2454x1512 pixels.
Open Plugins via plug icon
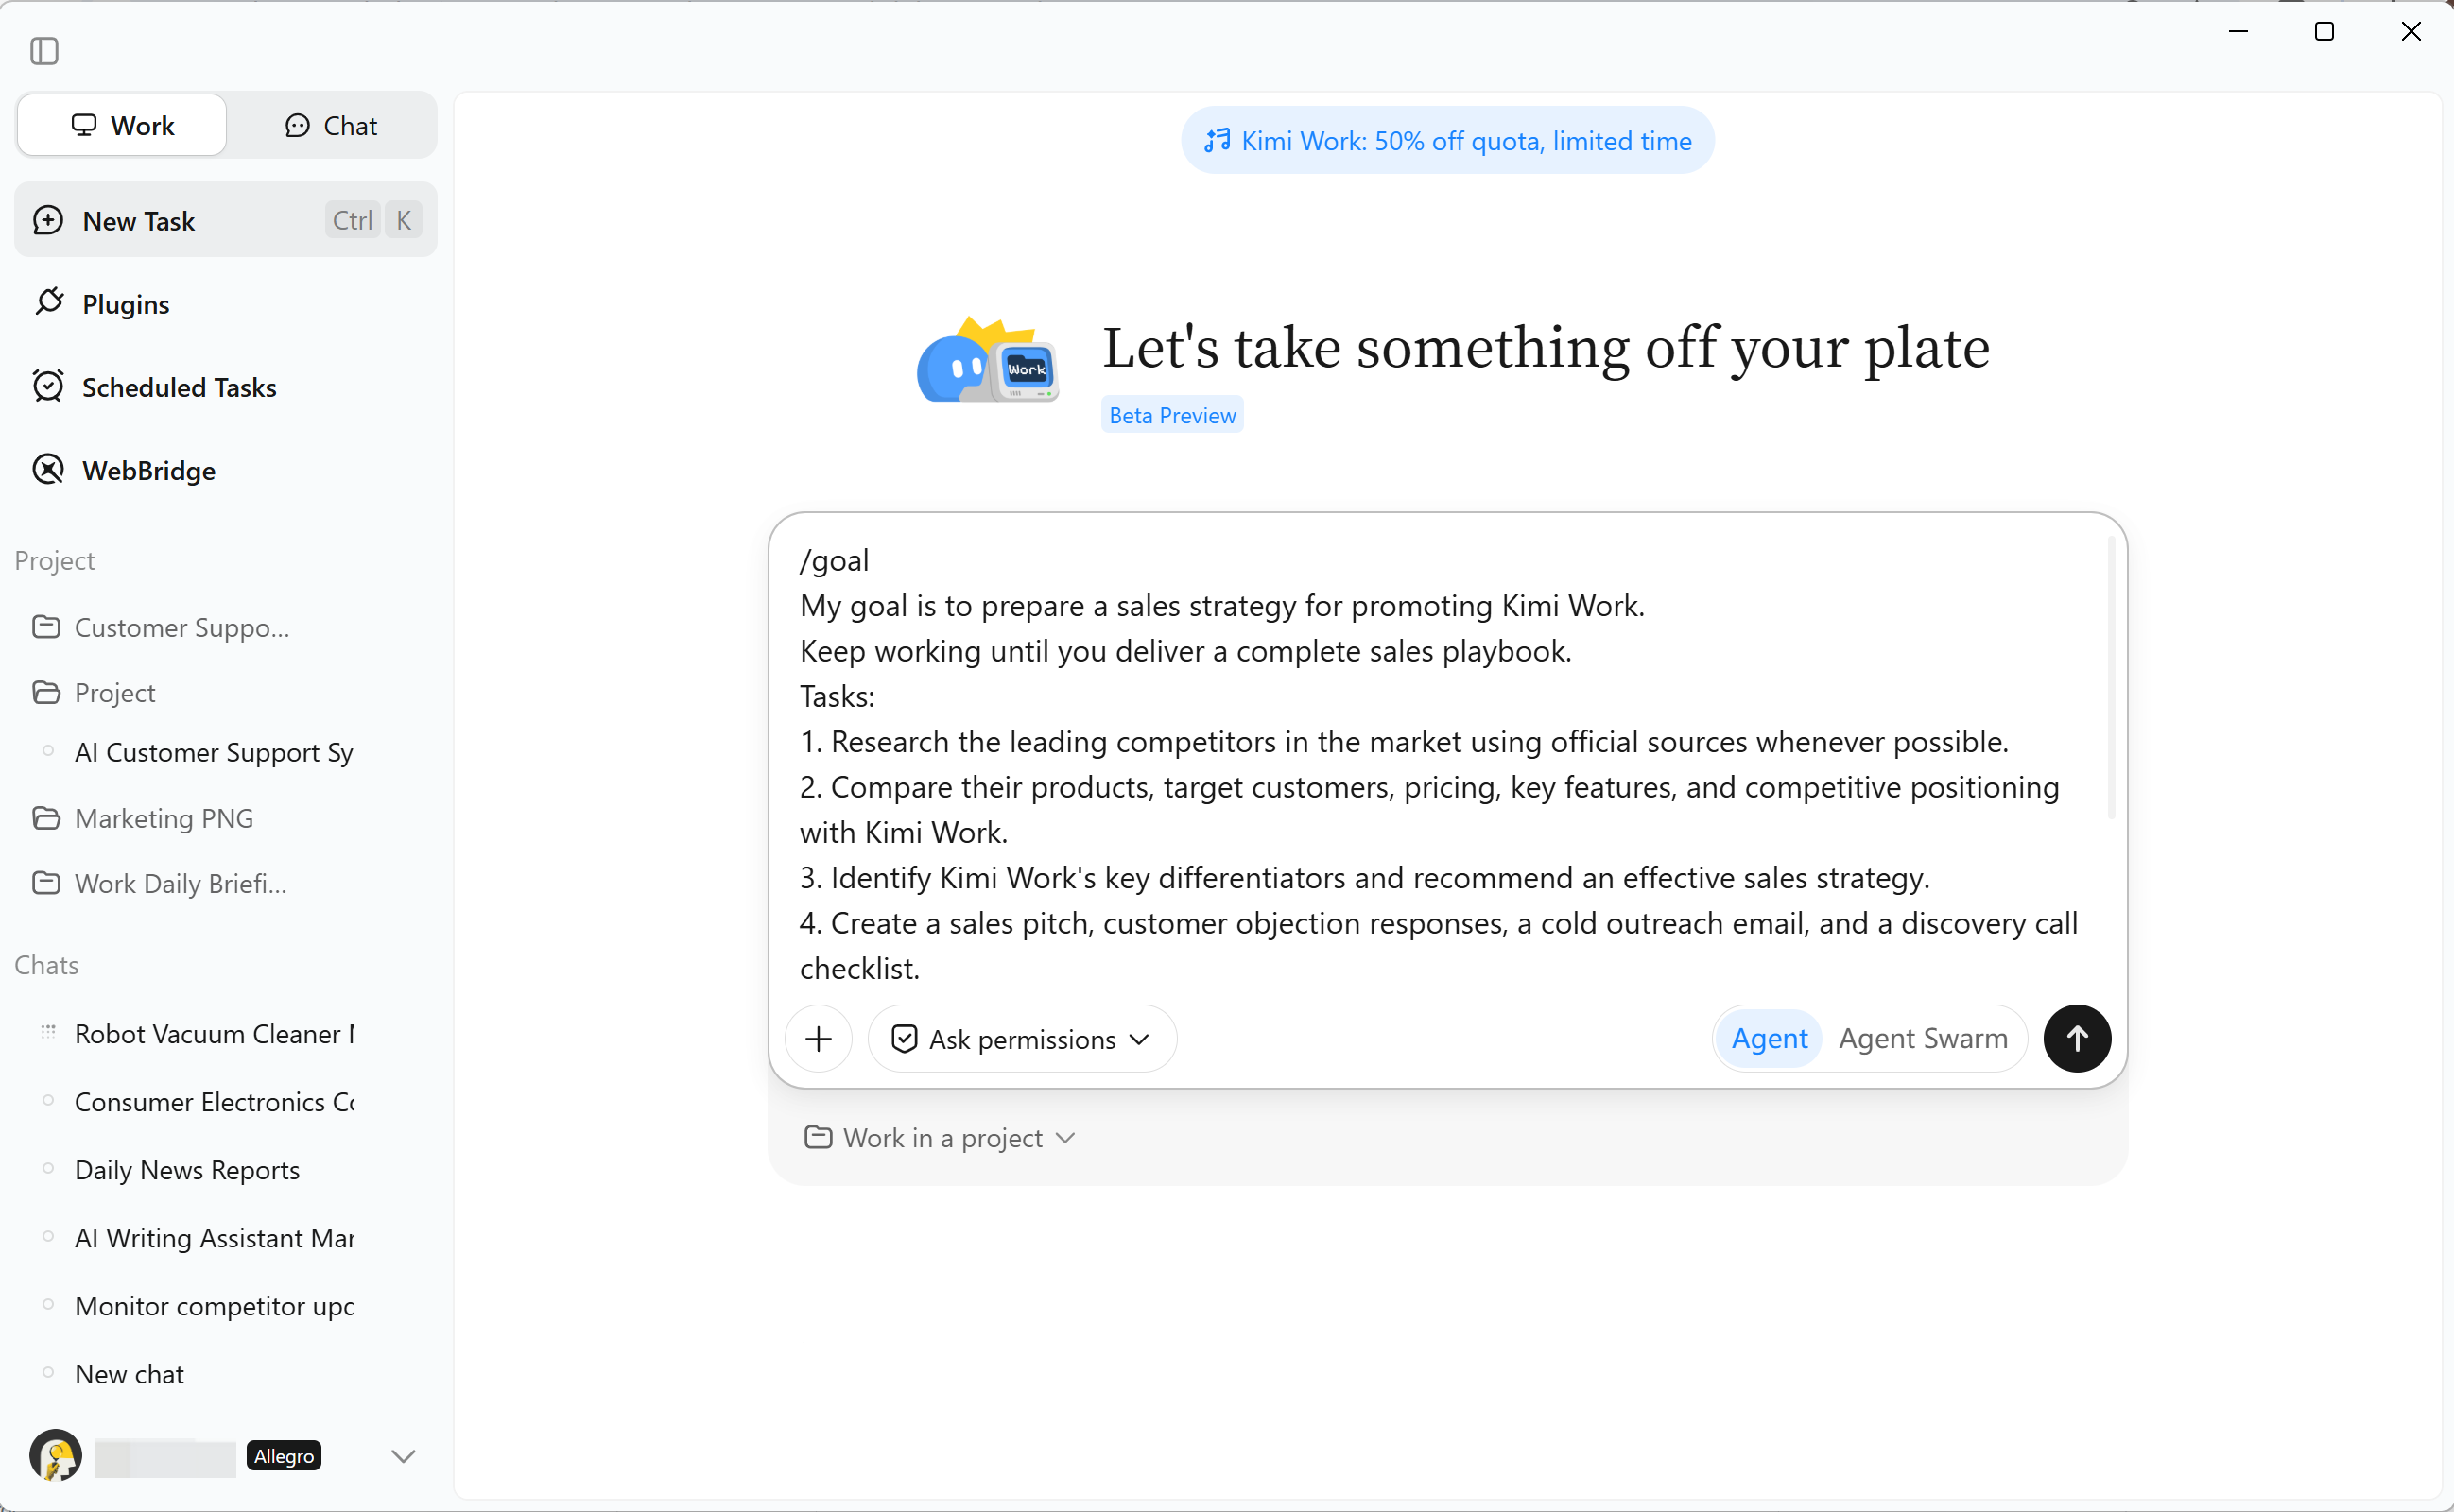[48, 302]
